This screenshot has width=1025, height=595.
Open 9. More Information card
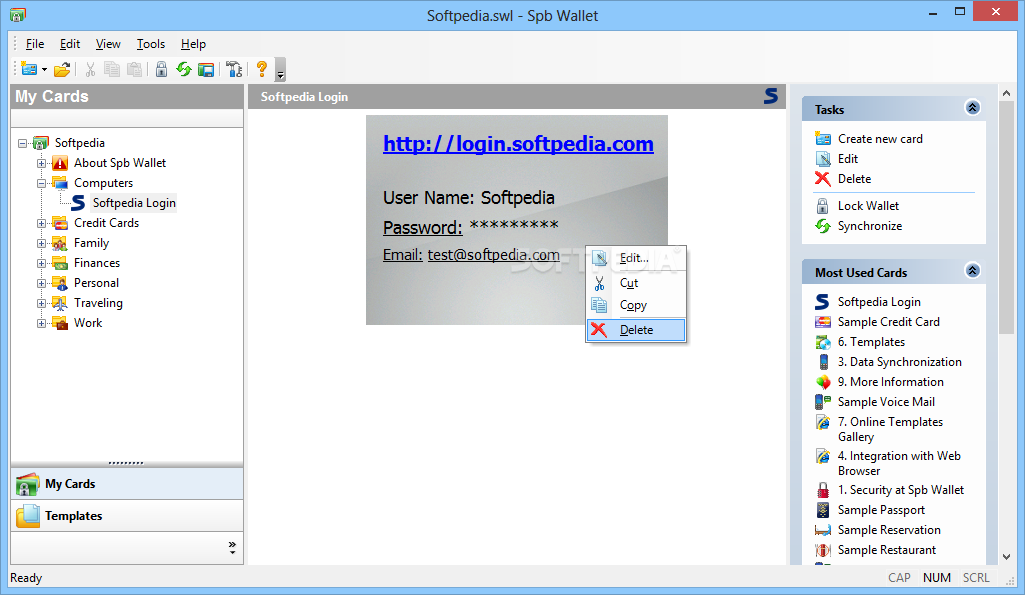(x=890, y=382)
